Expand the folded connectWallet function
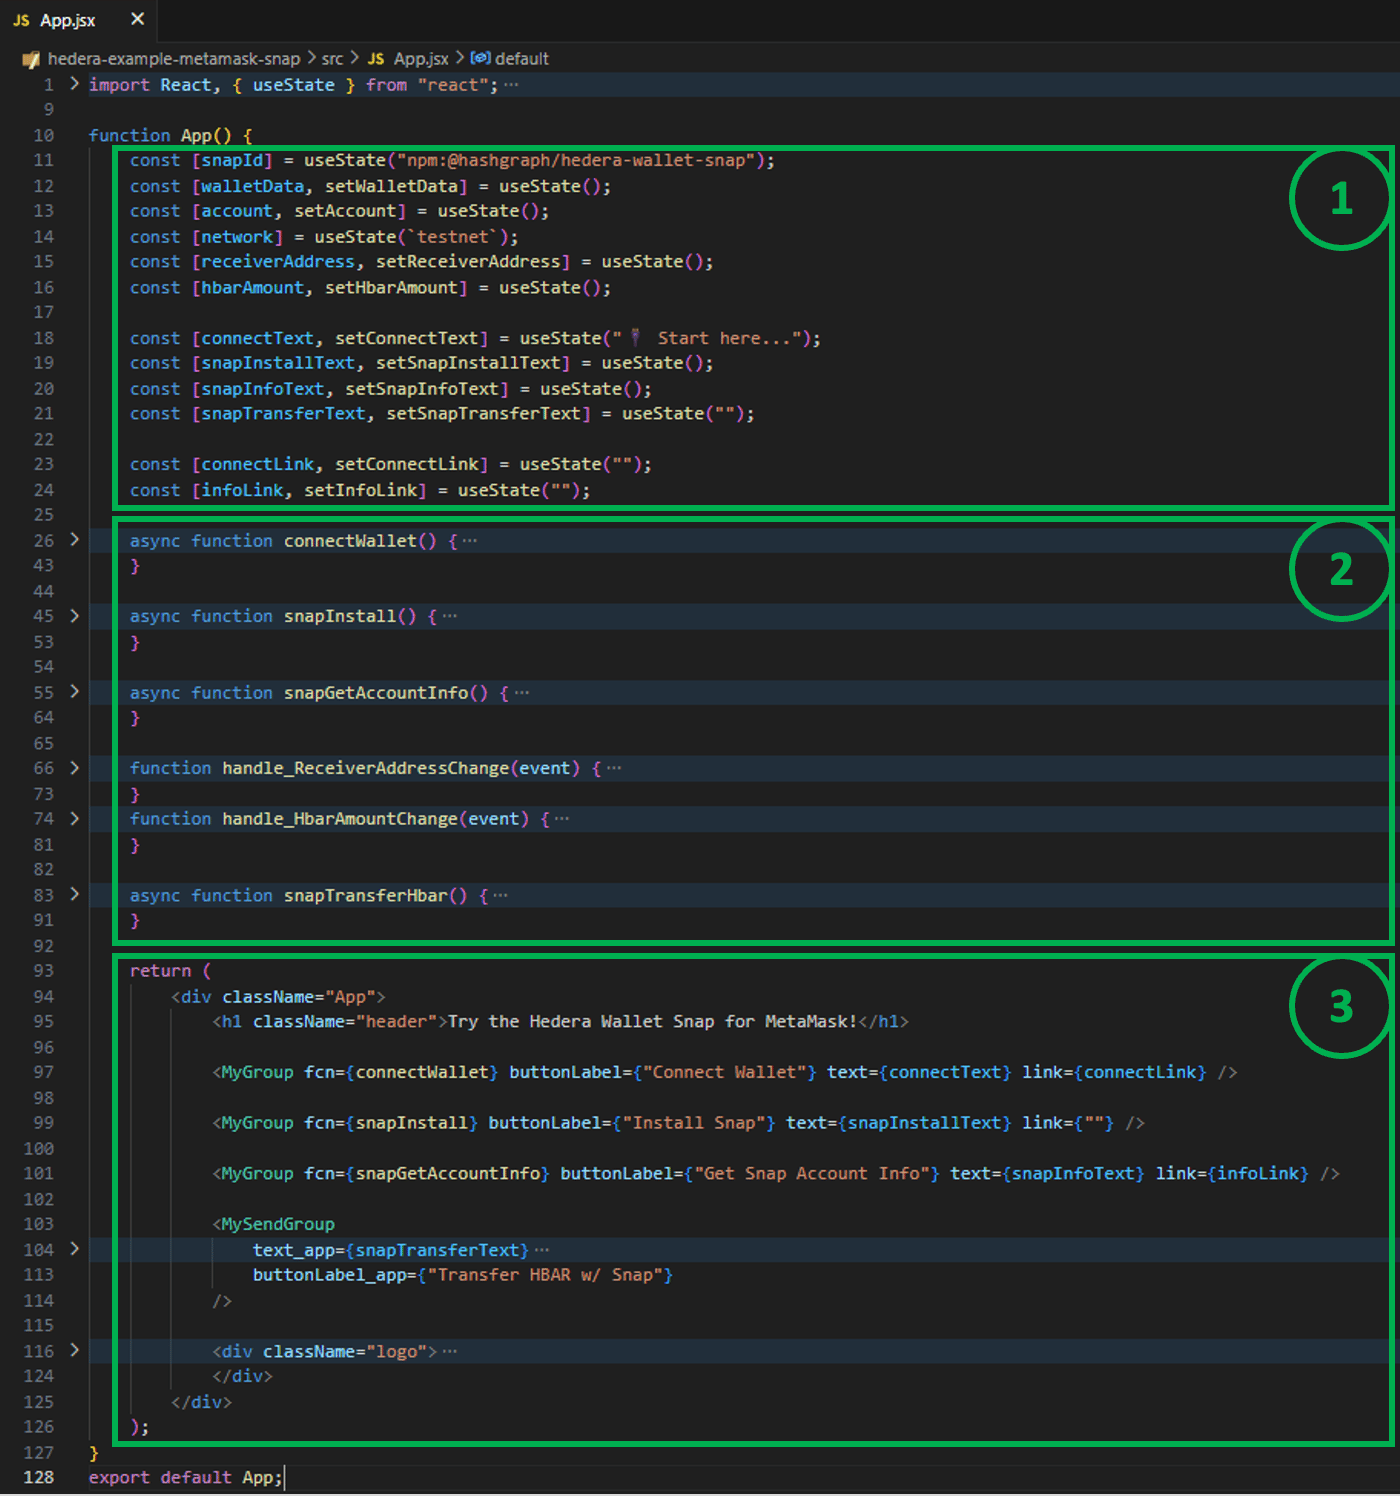Image resolution: width=1400 pixels, height=1496 pixels. tap(74, 540)
